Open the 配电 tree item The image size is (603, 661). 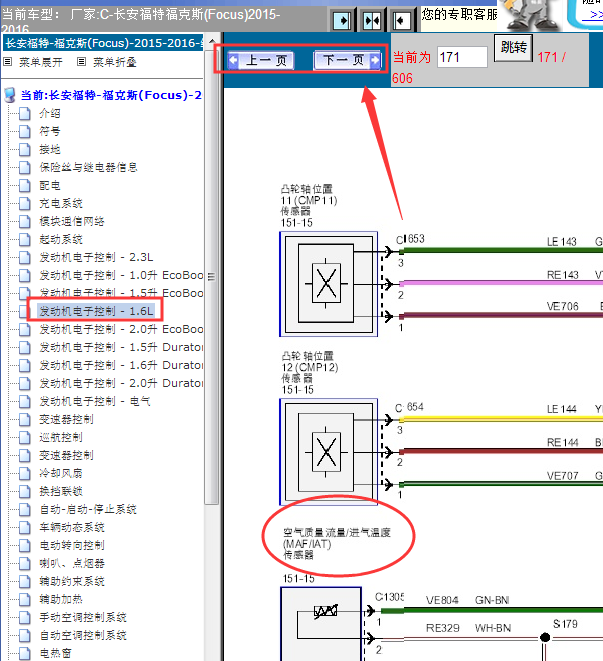point(50,185)
